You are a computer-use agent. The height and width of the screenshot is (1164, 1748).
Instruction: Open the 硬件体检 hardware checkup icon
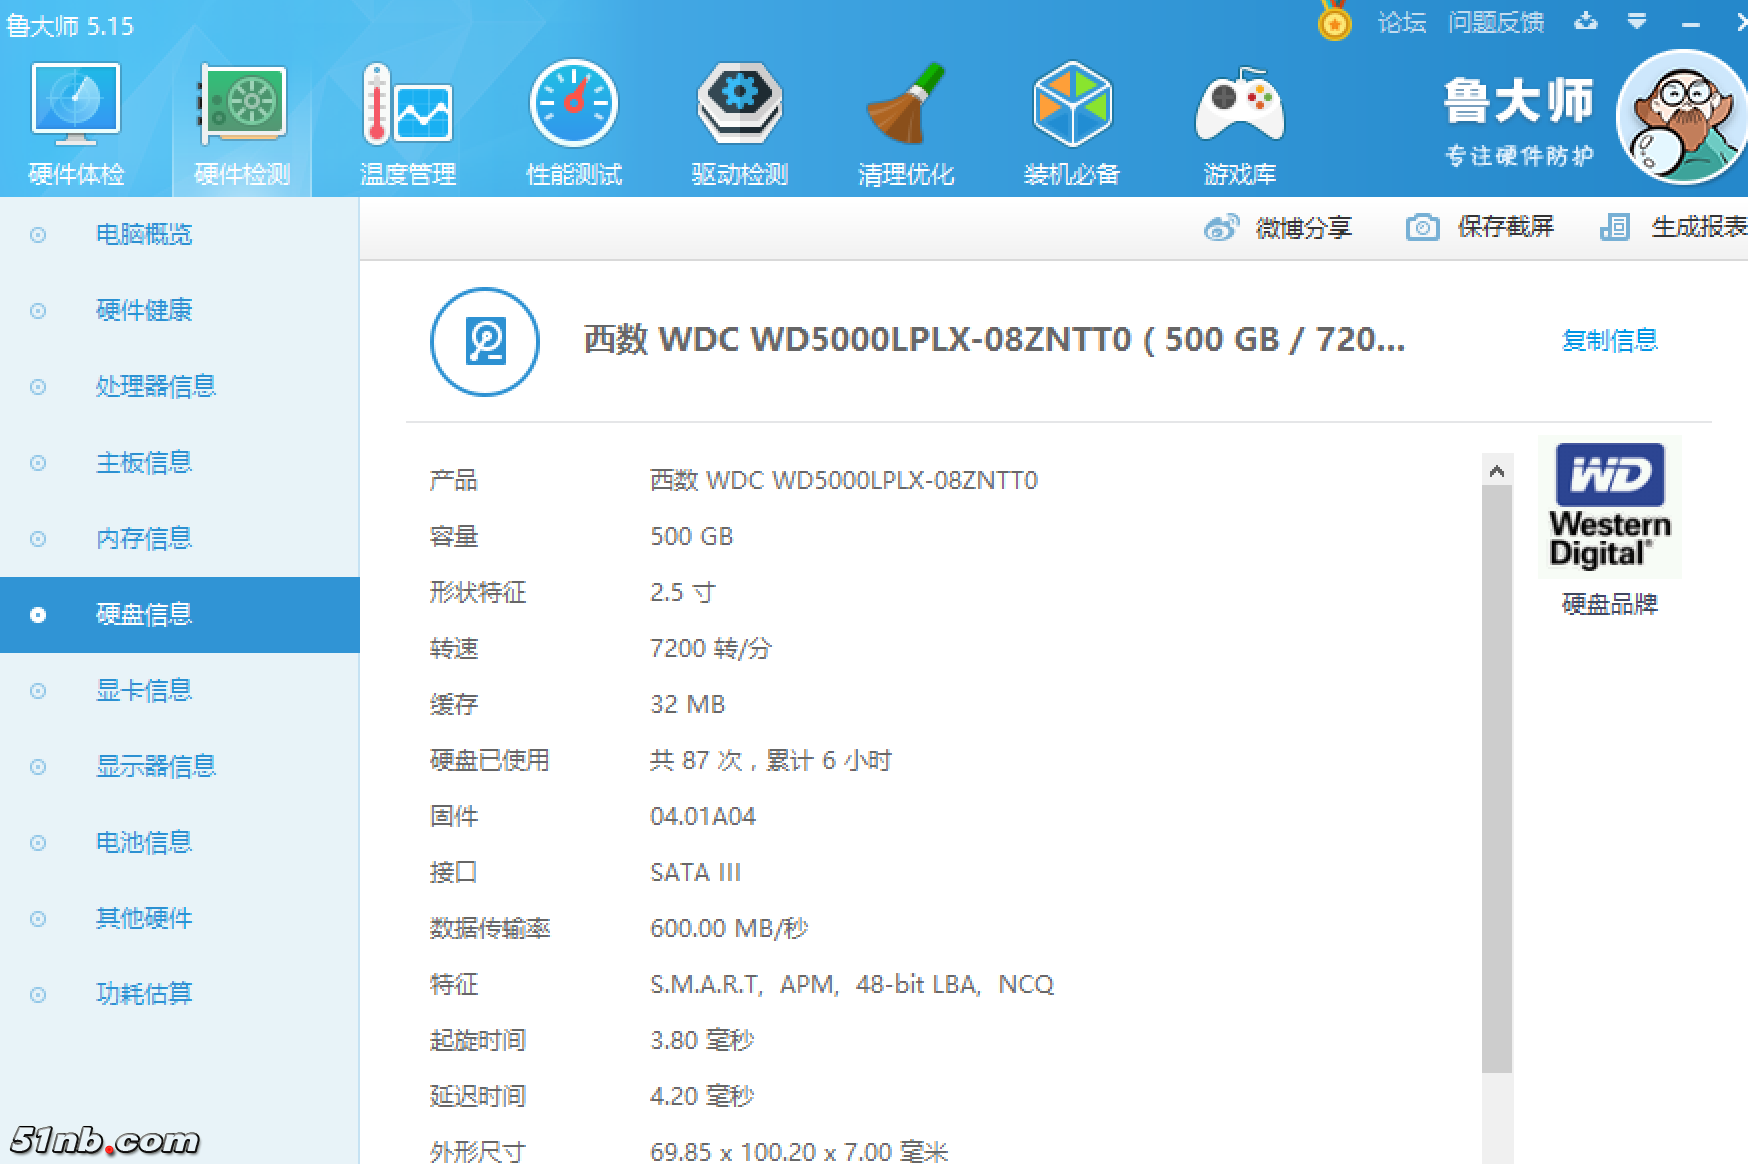pos(76,105)
